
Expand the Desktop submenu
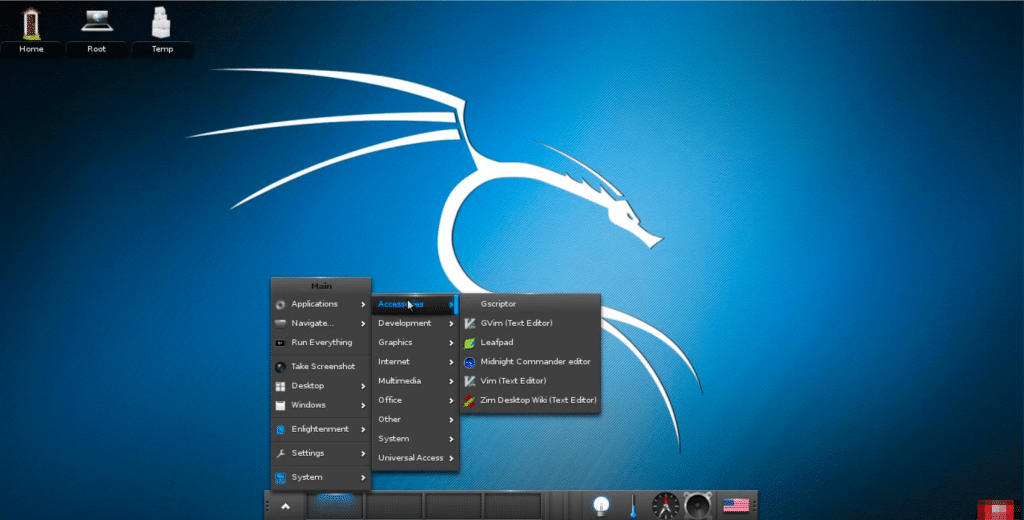(x=321, y=386)
